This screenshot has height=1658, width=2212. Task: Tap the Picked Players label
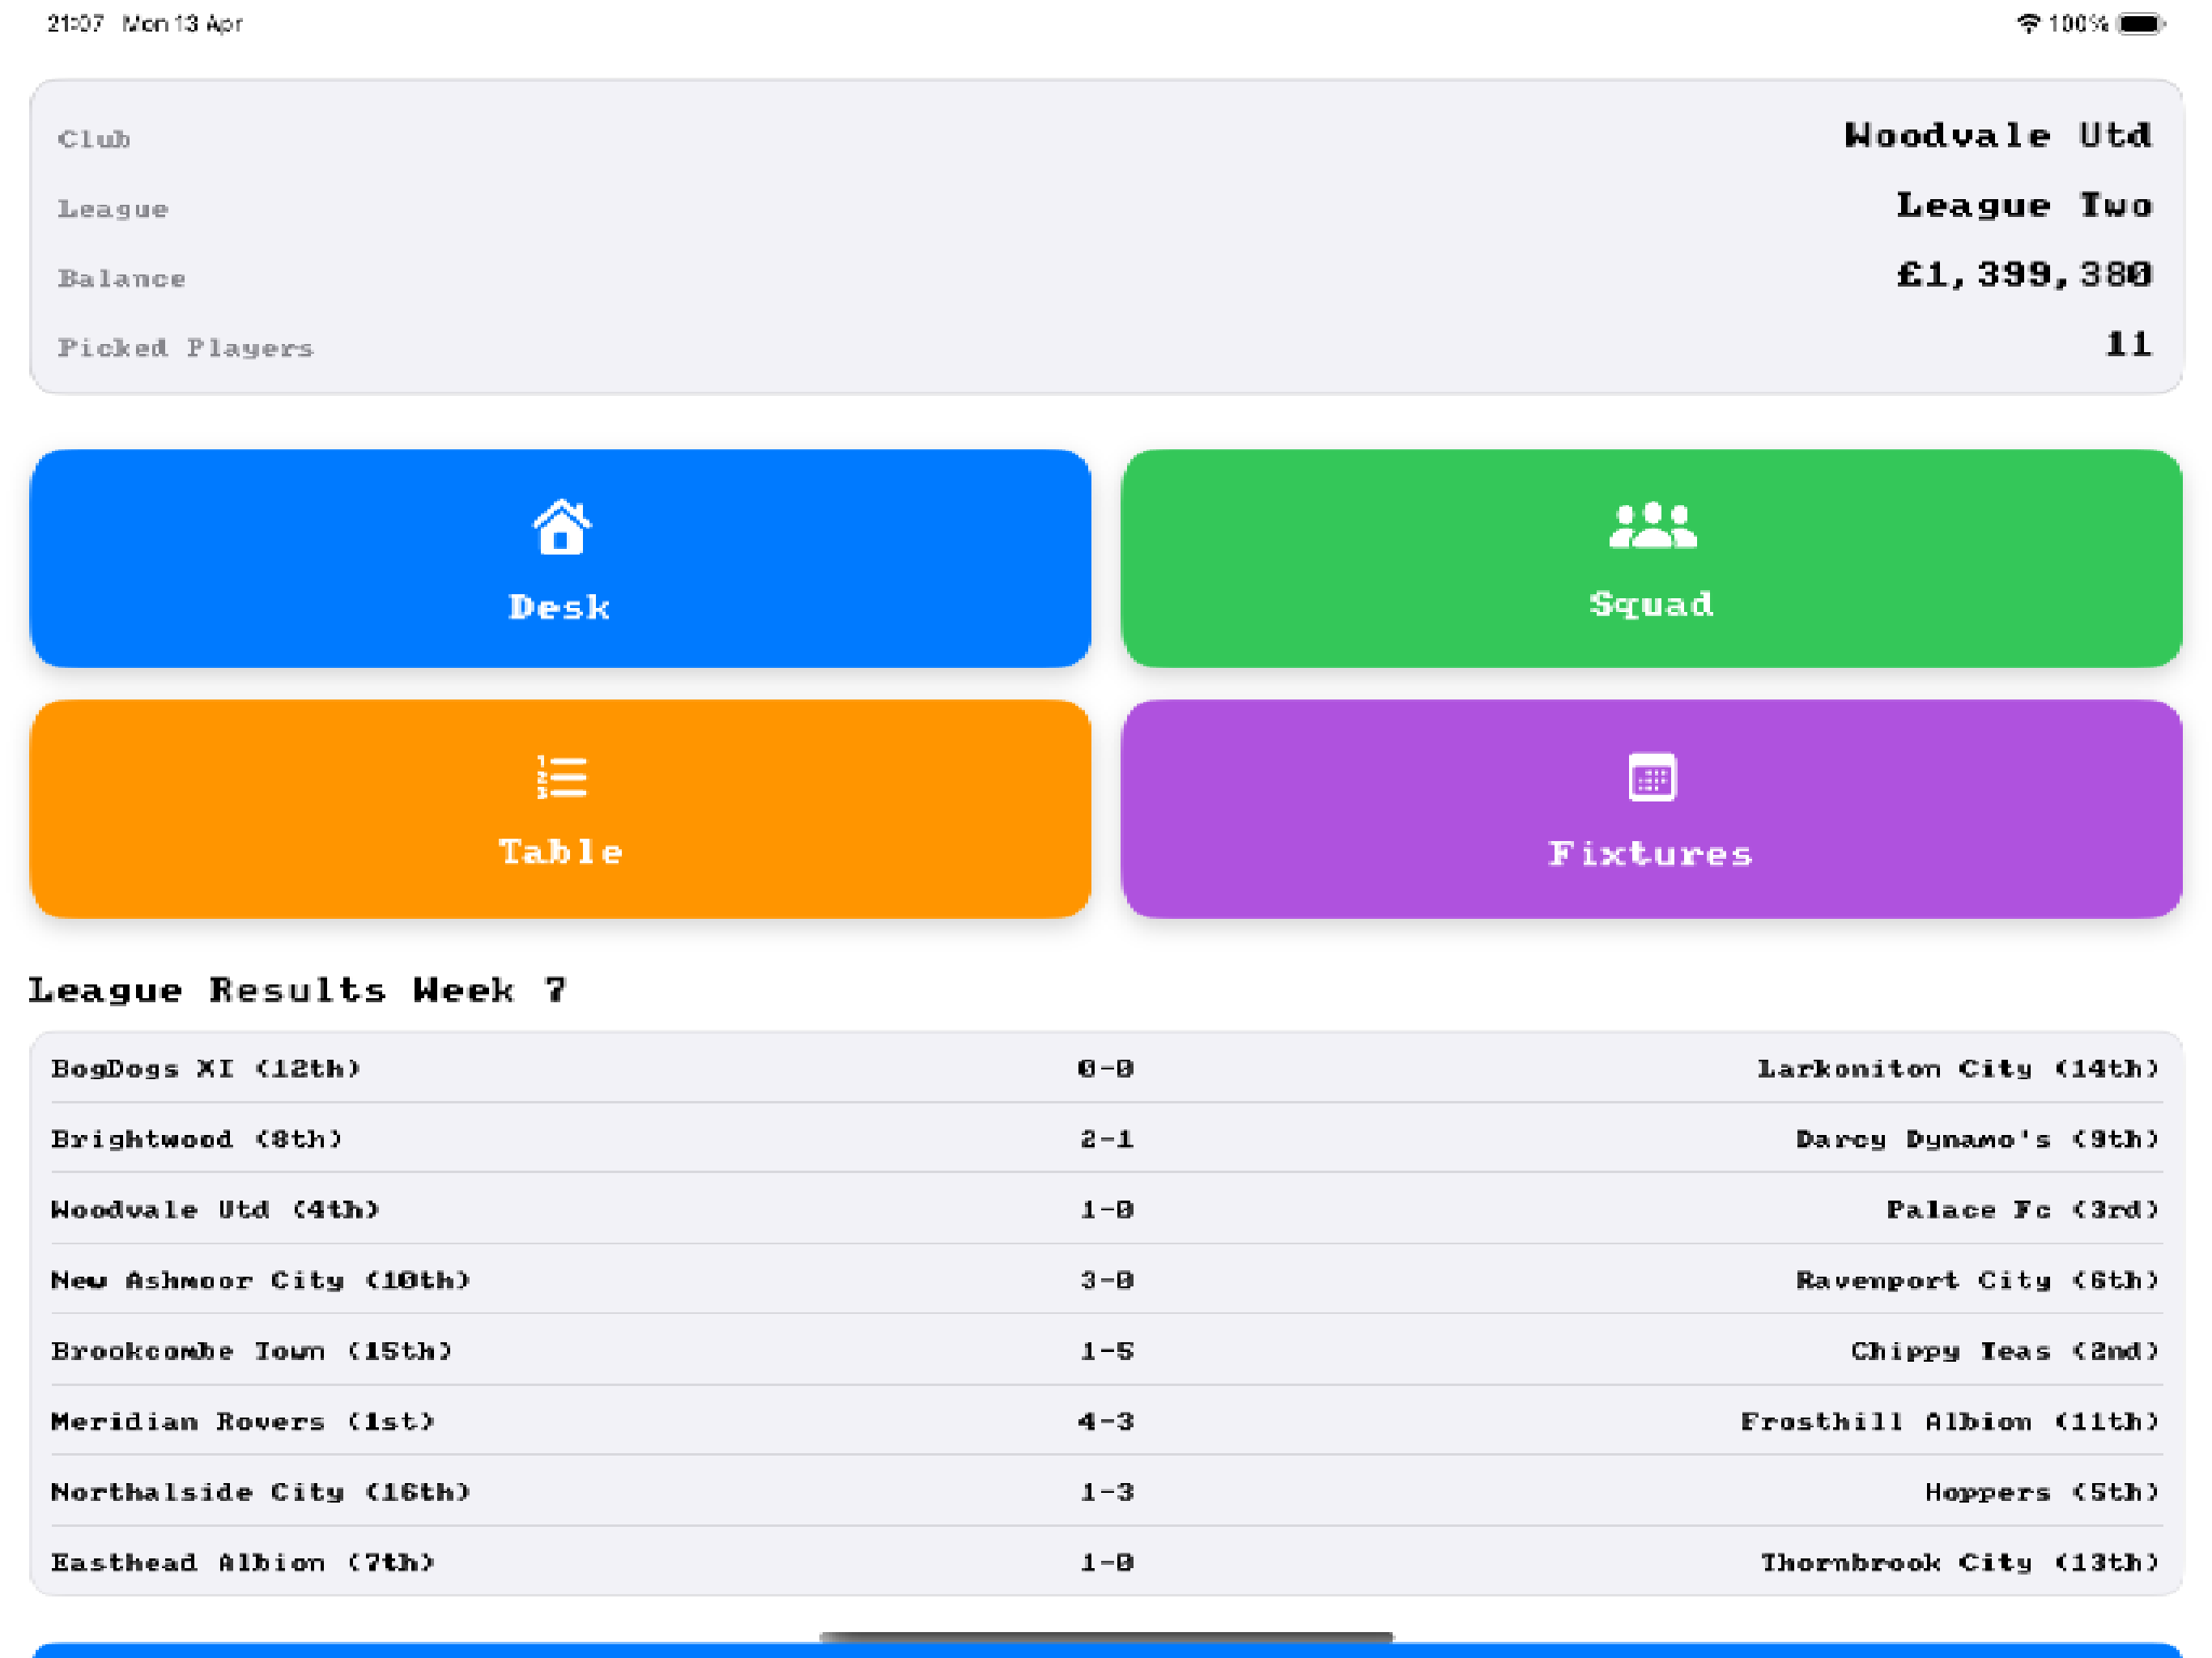click(185, 348)
